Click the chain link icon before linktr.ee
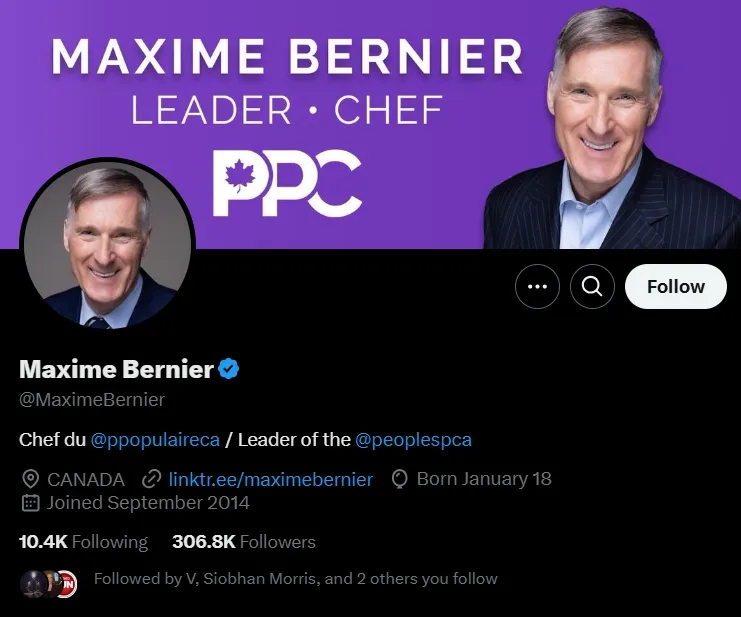Image resolution: width=741 pixels, height=617 pixels. pos(152,479)
